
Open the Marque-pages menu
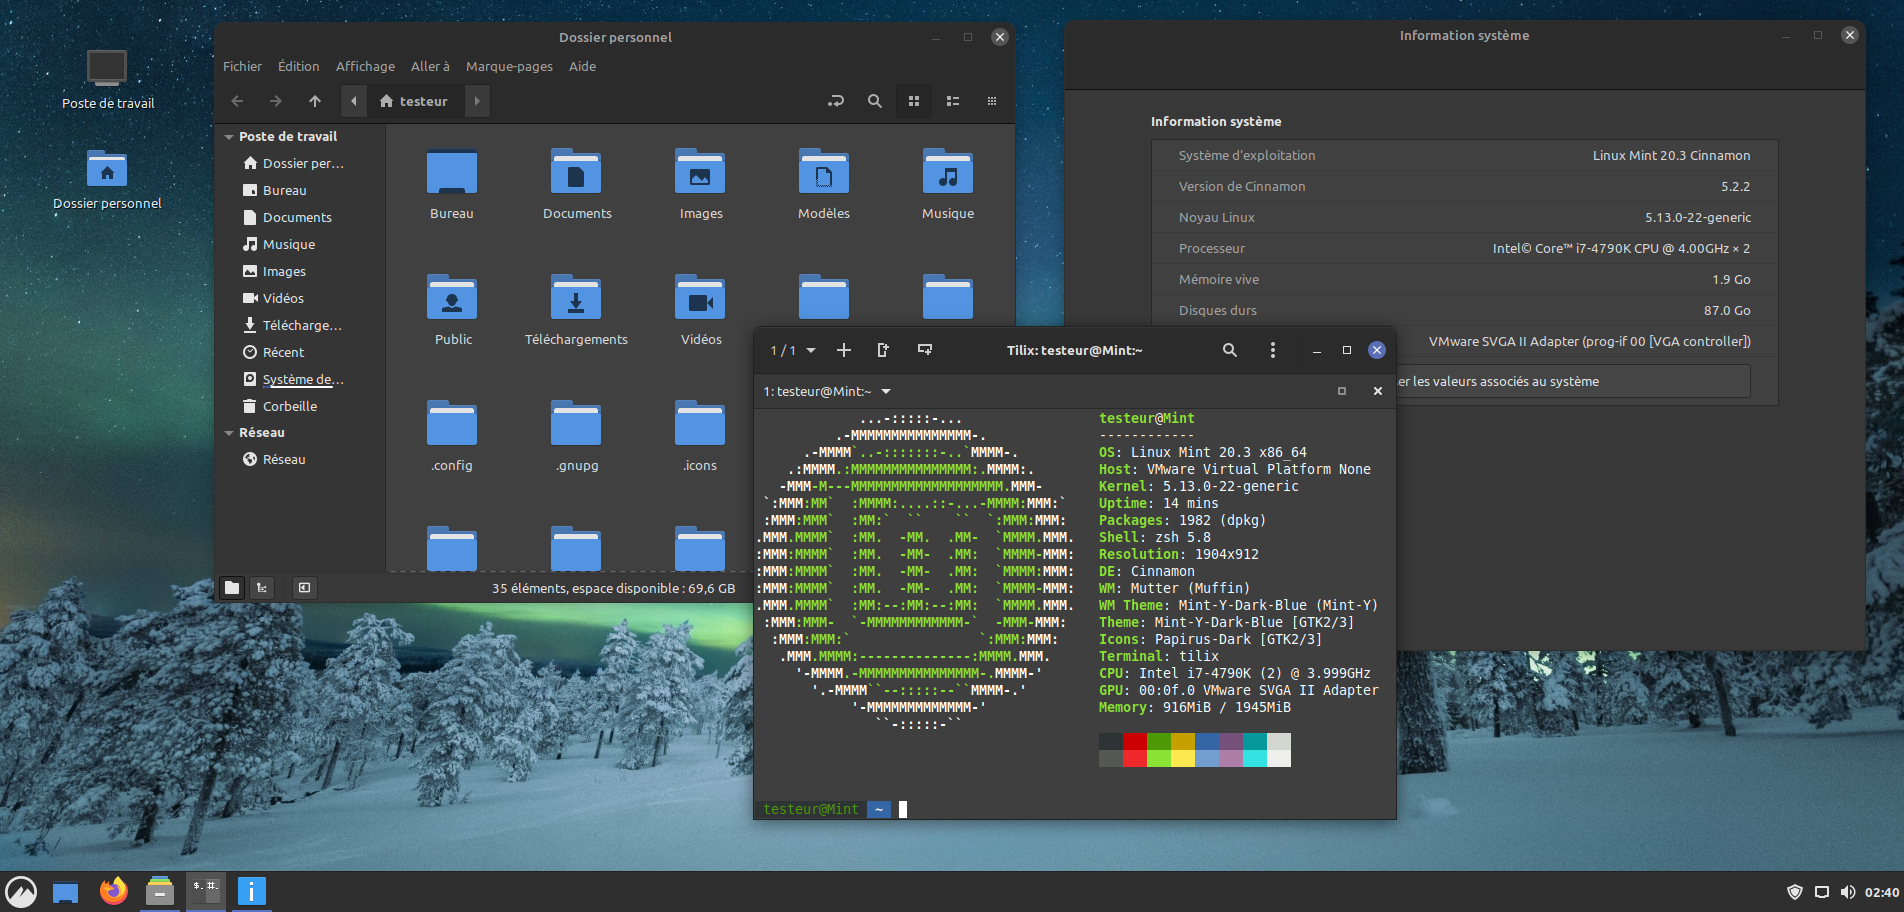point(509,66)
